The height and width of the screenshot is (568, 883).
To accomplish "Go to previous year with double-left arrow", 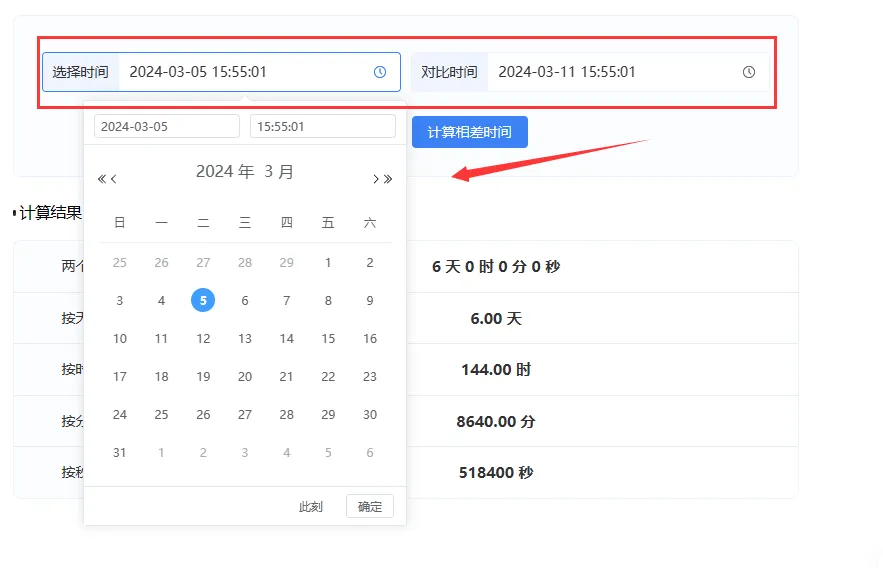I will coord(101,179).
